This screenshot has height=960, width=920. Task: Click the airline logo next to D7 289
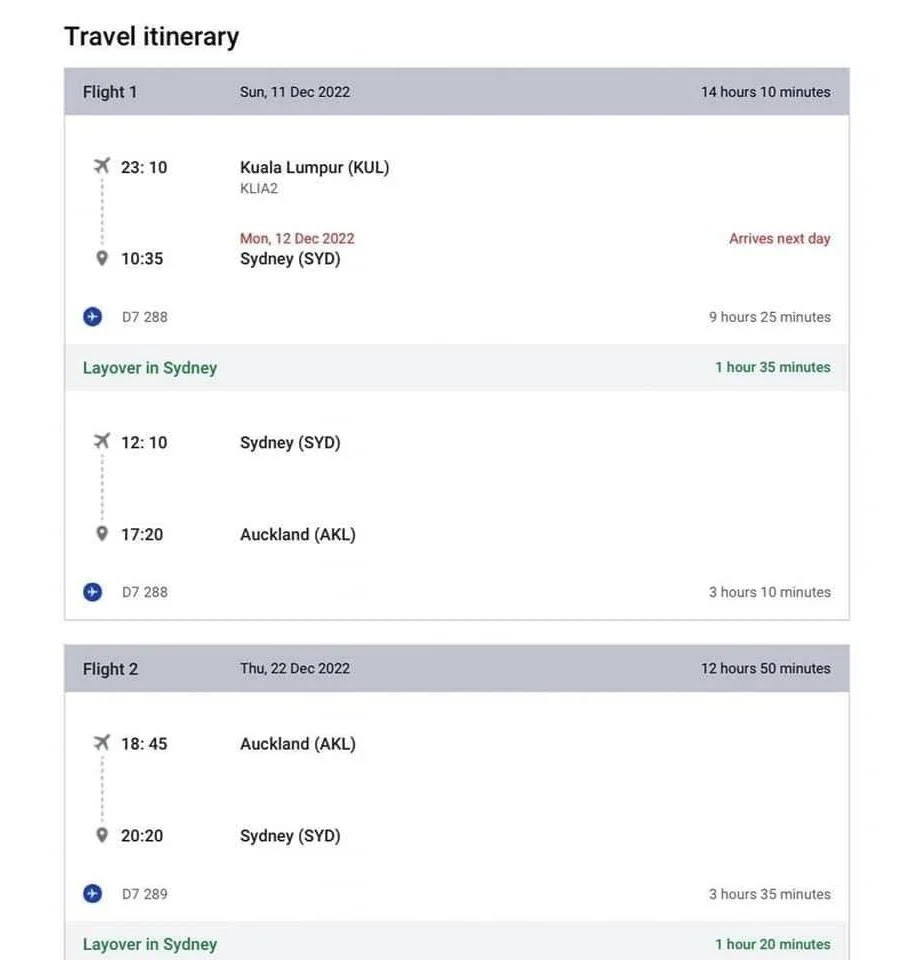[x=93, y=894]
